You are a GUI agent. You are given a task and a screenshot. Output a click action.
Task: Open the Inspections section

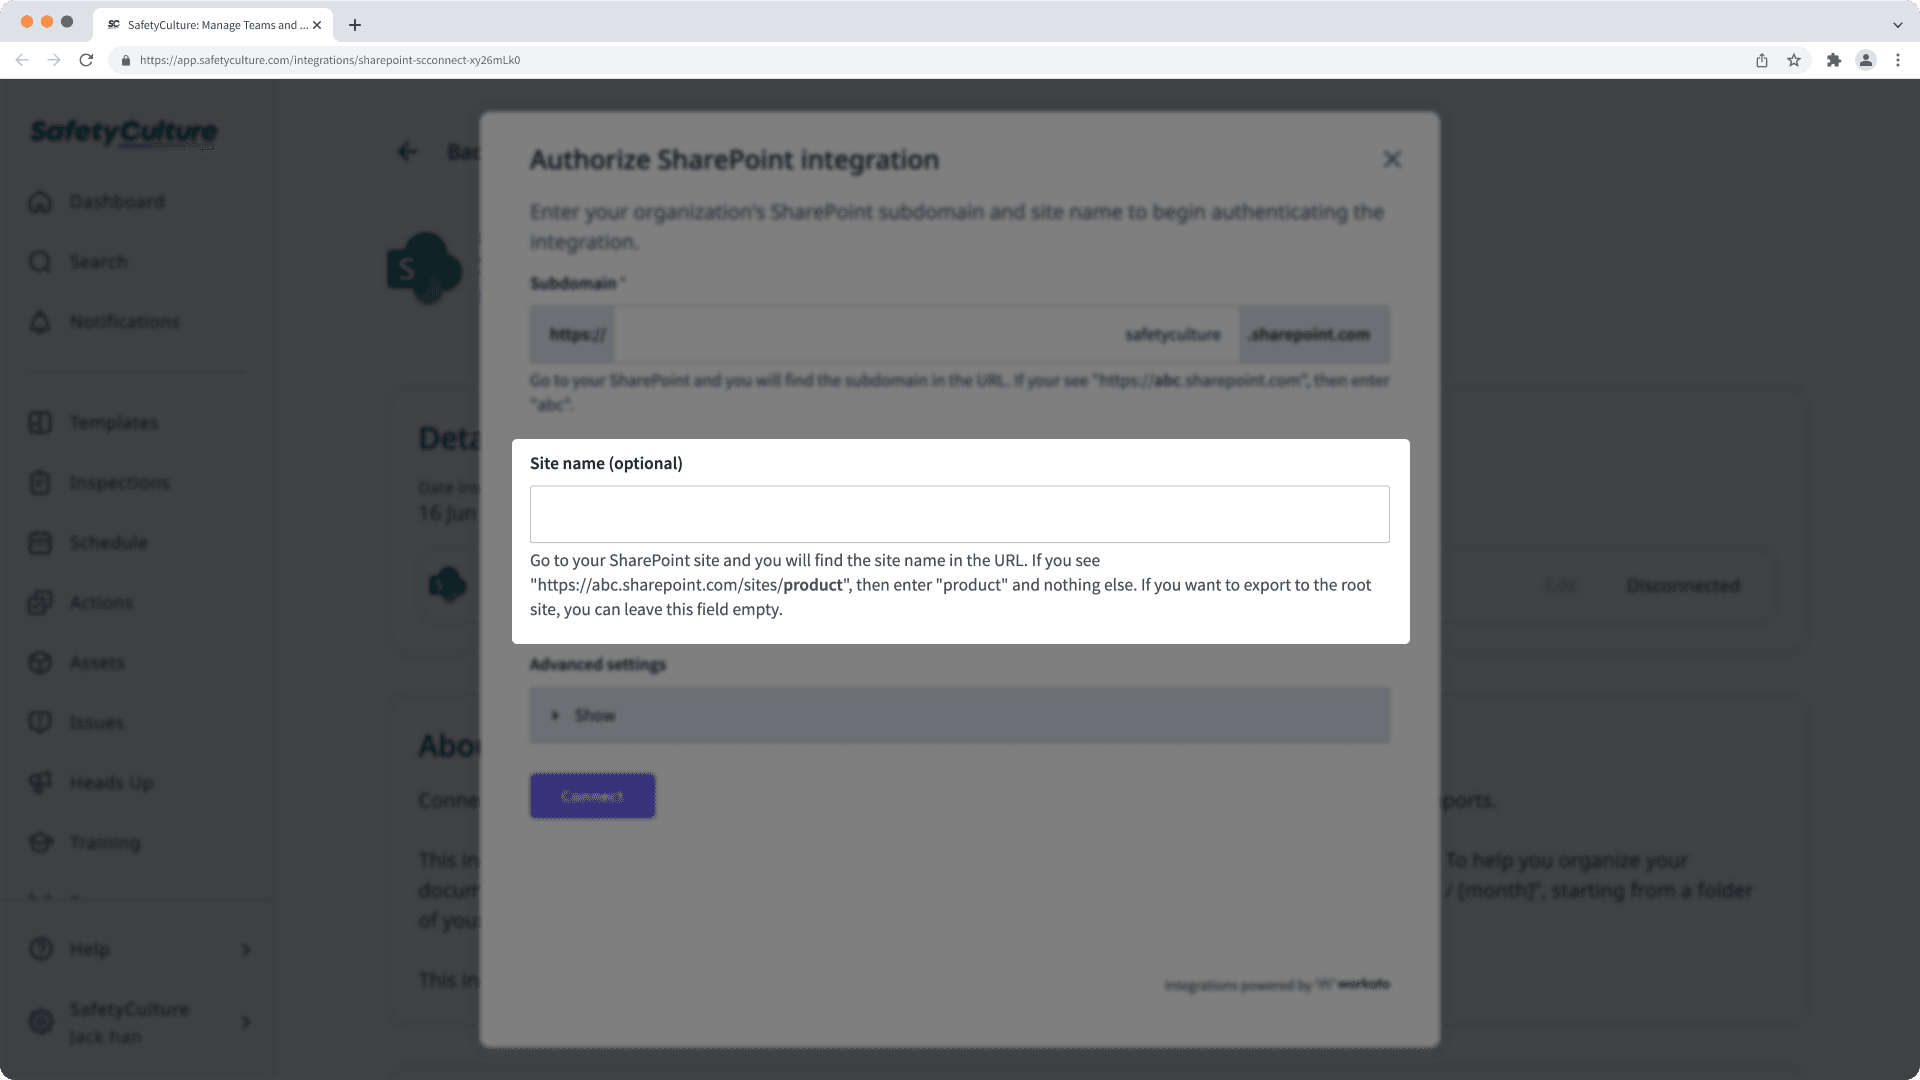(118, 482)
